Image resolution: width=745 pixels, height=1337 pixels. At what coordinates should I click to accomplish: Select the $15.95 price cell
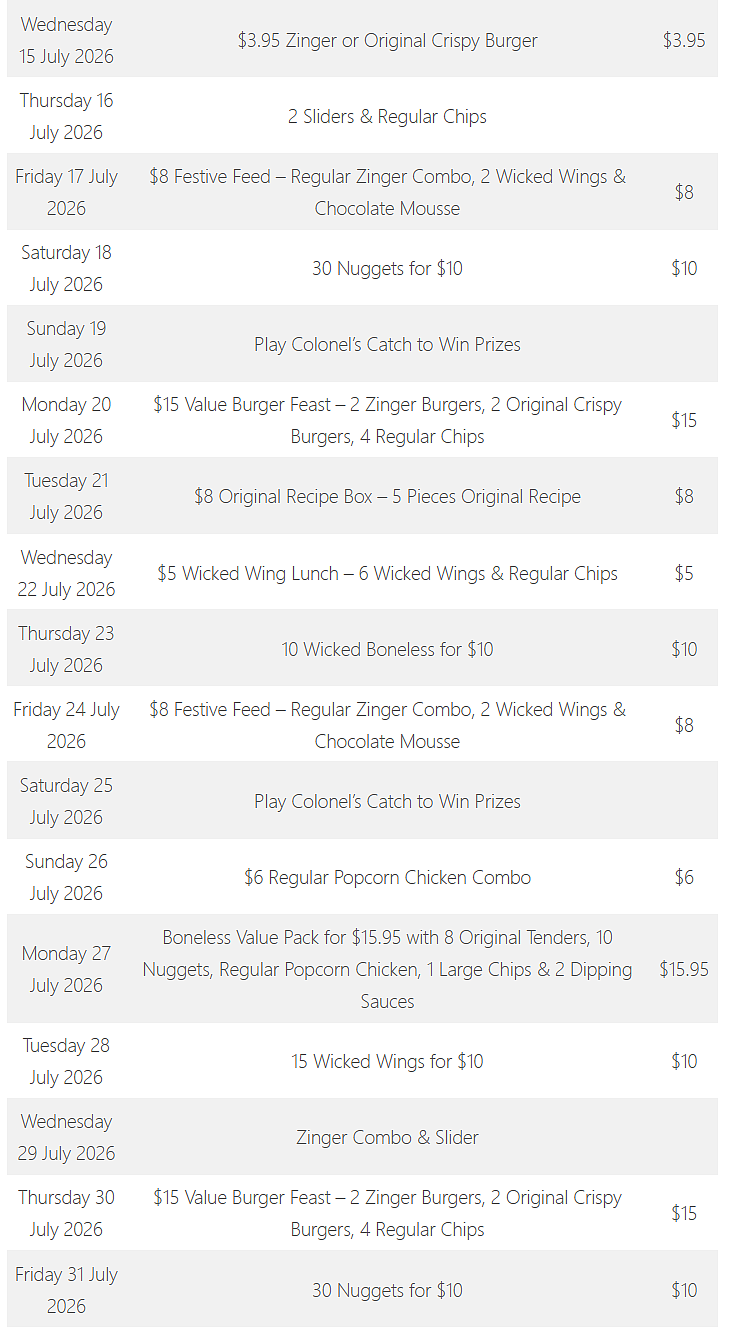point(684,969)
